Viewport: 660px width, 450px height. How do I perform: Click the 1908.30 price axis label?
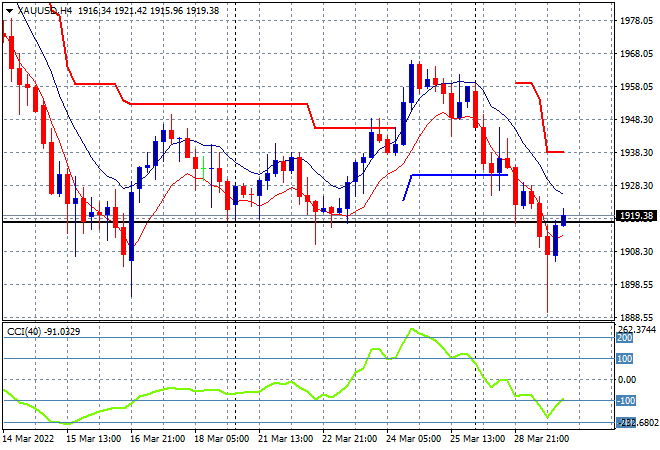click(637, 251)
